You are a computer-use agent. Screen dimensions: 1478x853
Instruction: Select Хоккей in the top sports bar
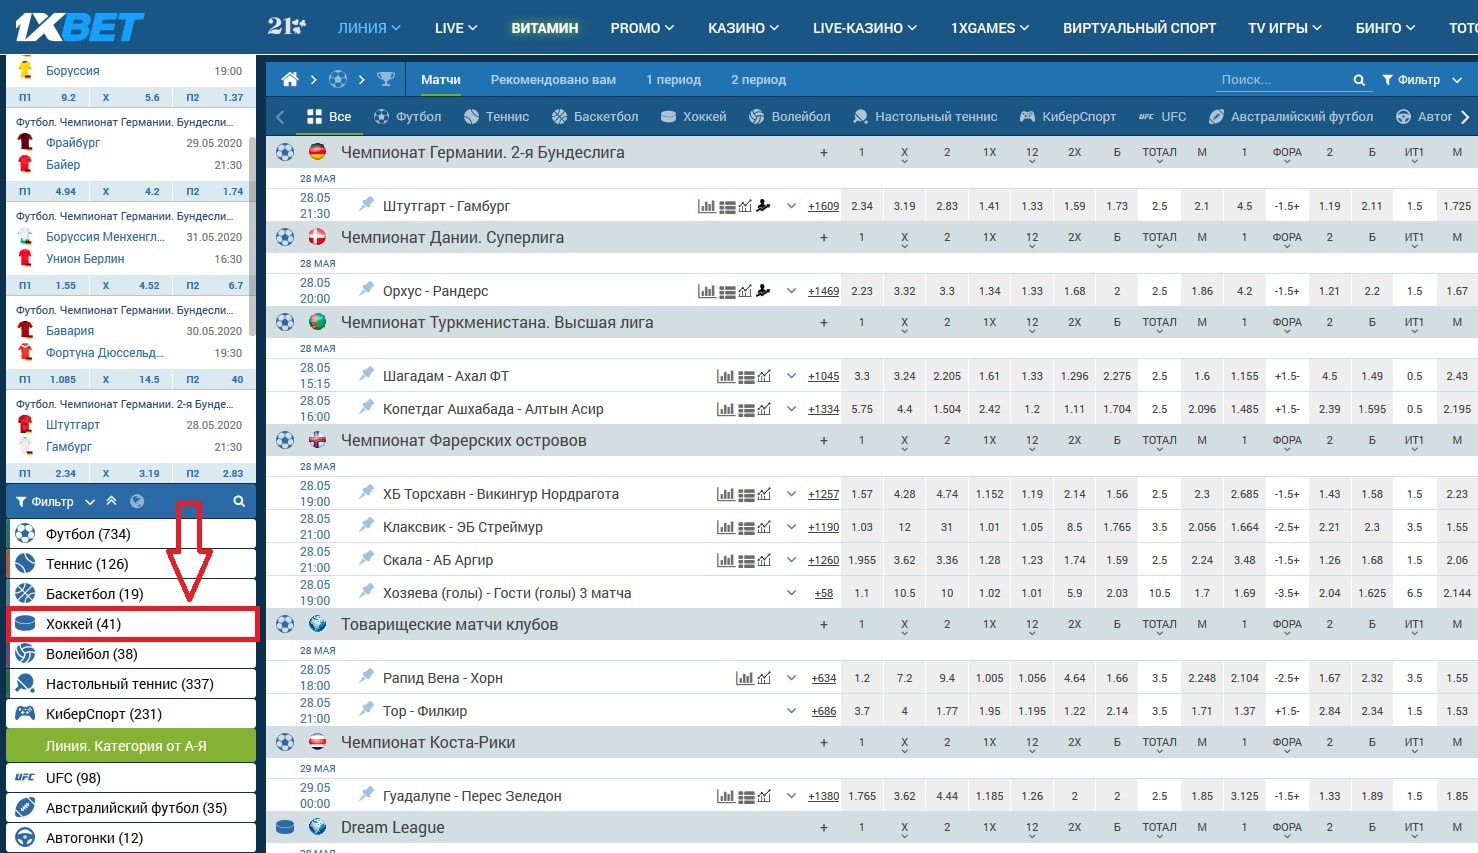(693, 116)
